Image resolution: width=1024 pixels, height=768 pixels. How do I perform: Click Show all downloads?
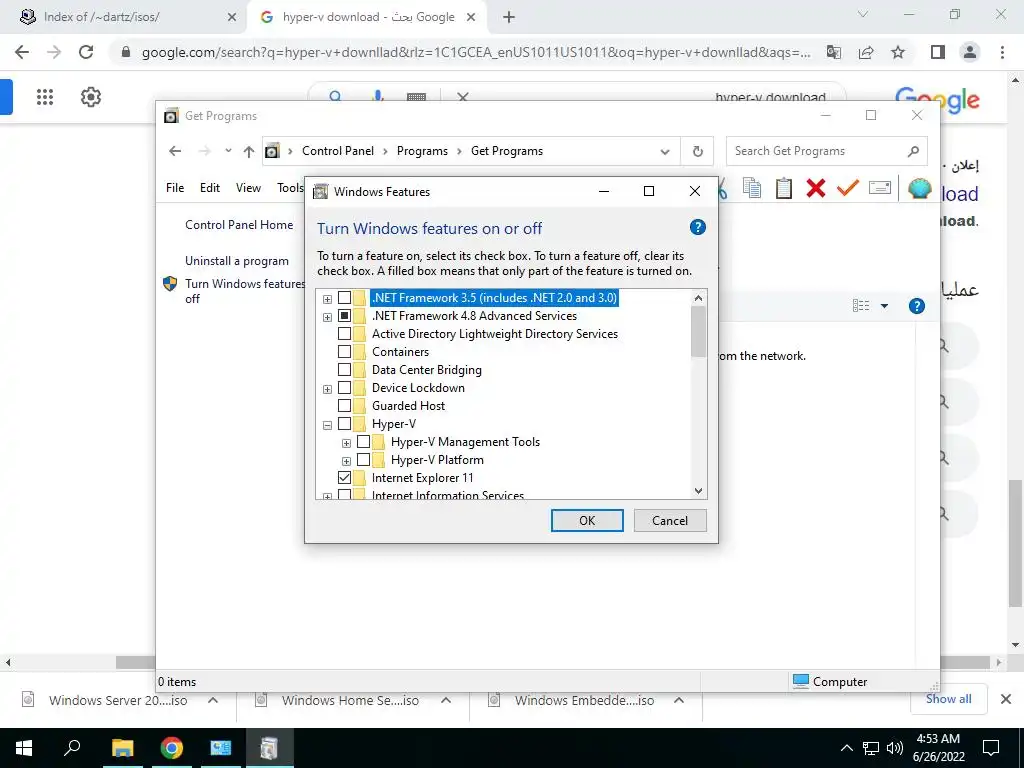[x=948, y=699]
